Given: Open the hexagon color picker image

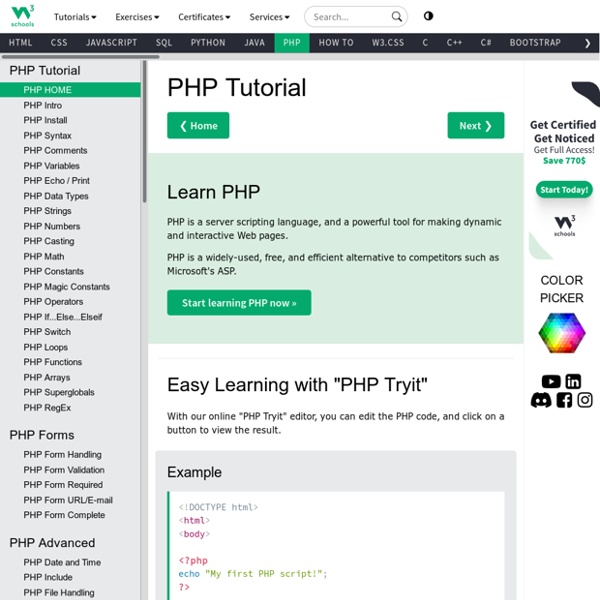Looking at the screenshot, I should (x=562, y=333).
